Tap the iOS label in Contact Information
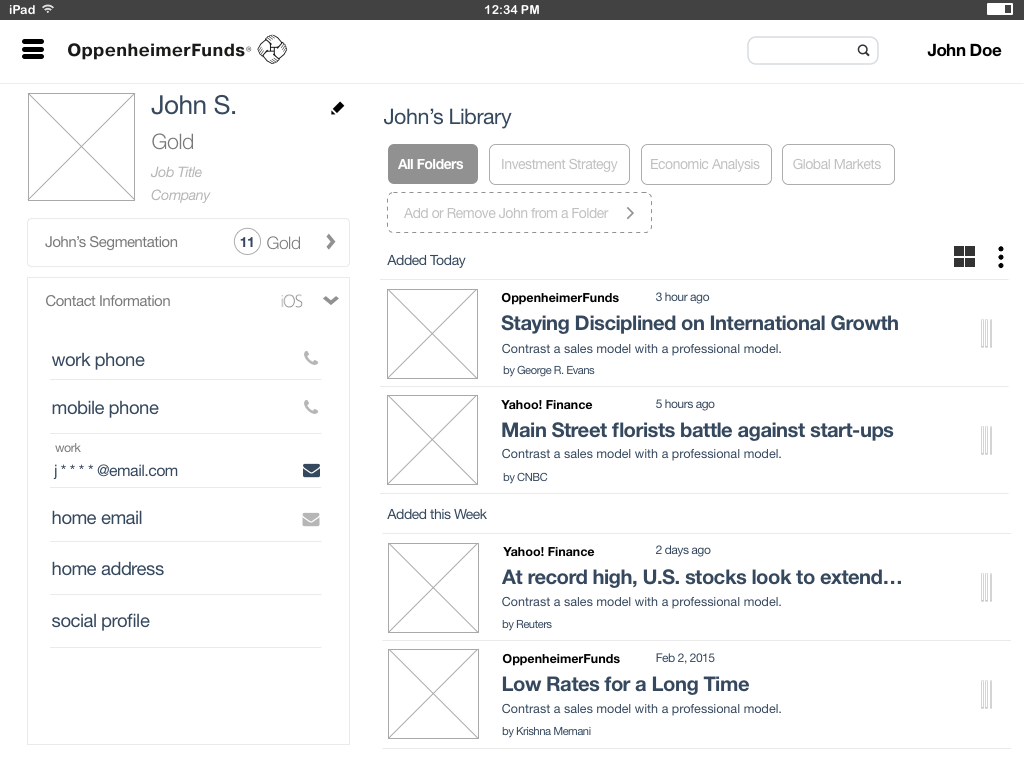 point(291,301)
